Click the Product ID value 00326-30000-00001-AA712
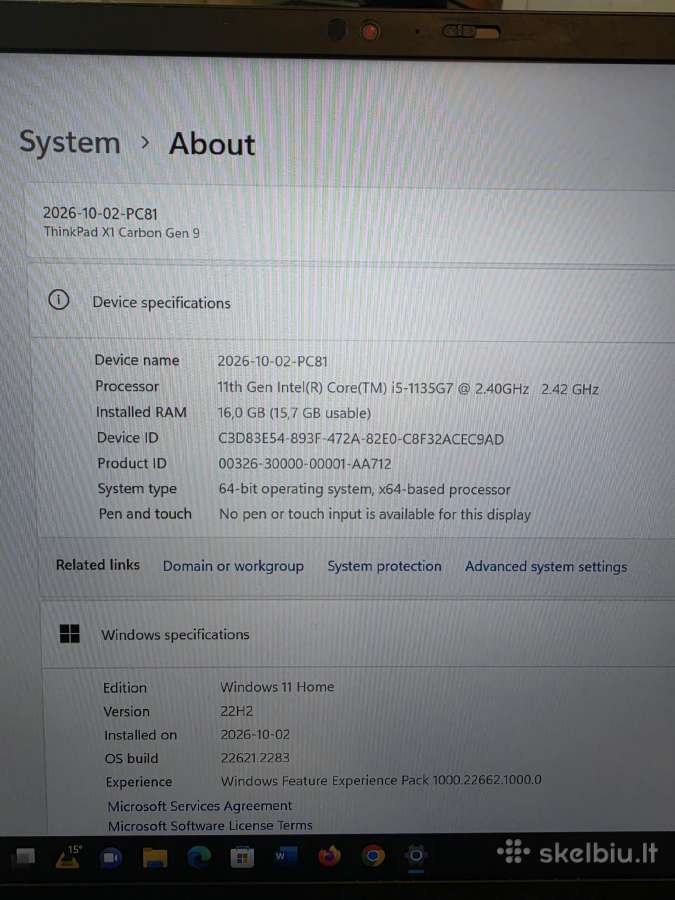This screenshot has height=900, width=675. (x=305, y=464)
